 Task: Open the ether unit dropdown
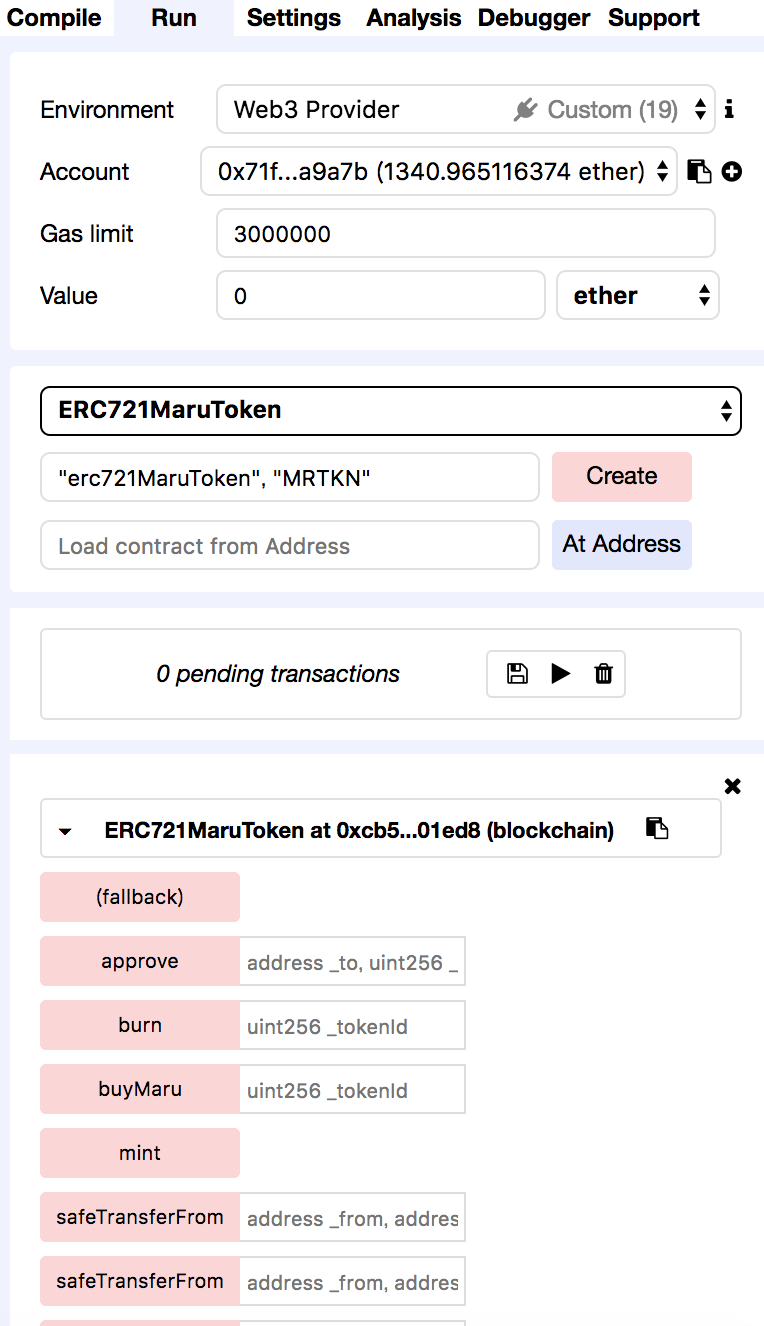point(638,295)
